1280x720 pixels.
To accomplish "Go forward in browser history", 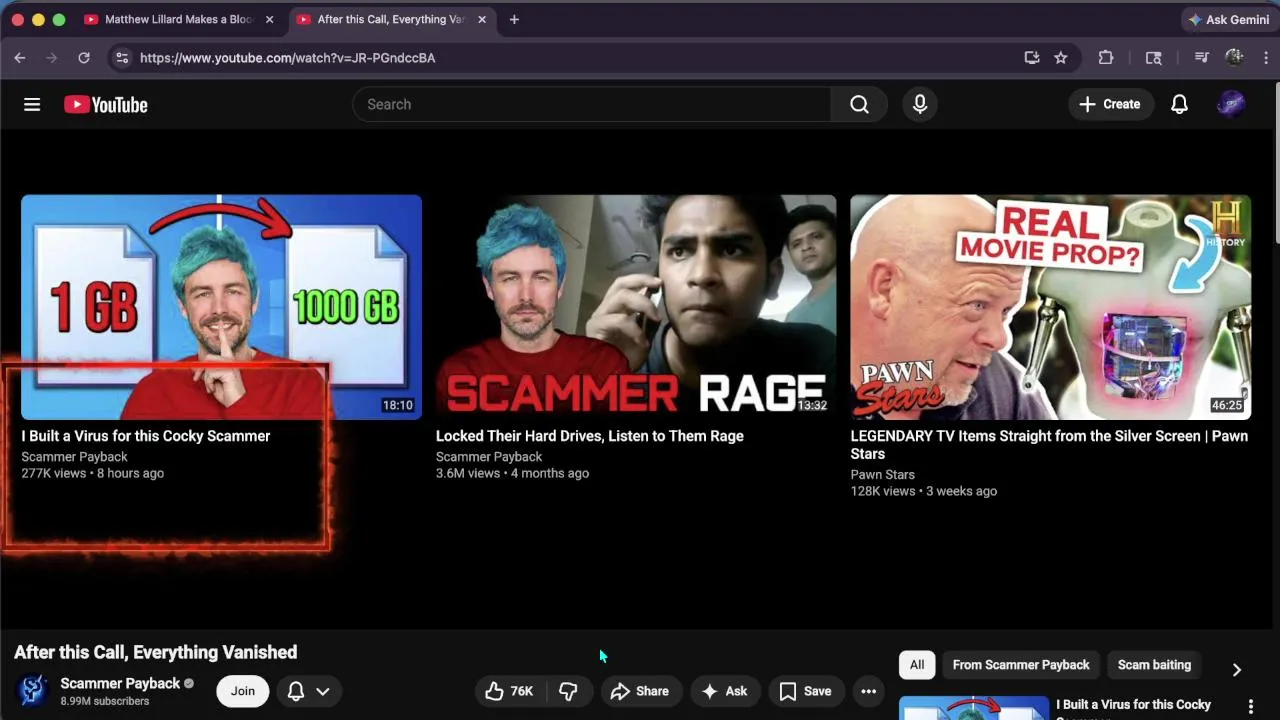I will (52, 58).
